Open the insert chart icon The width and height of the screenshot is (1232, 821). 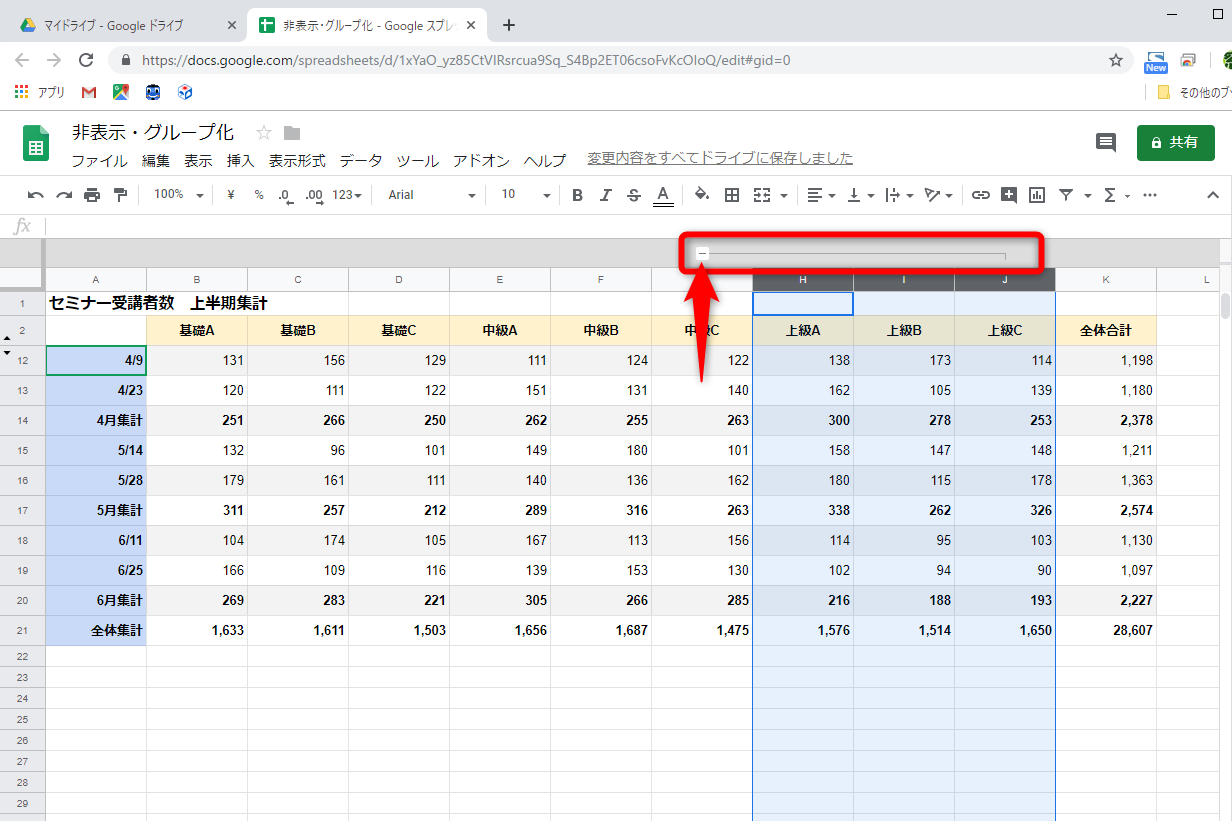pos(1037,194)
